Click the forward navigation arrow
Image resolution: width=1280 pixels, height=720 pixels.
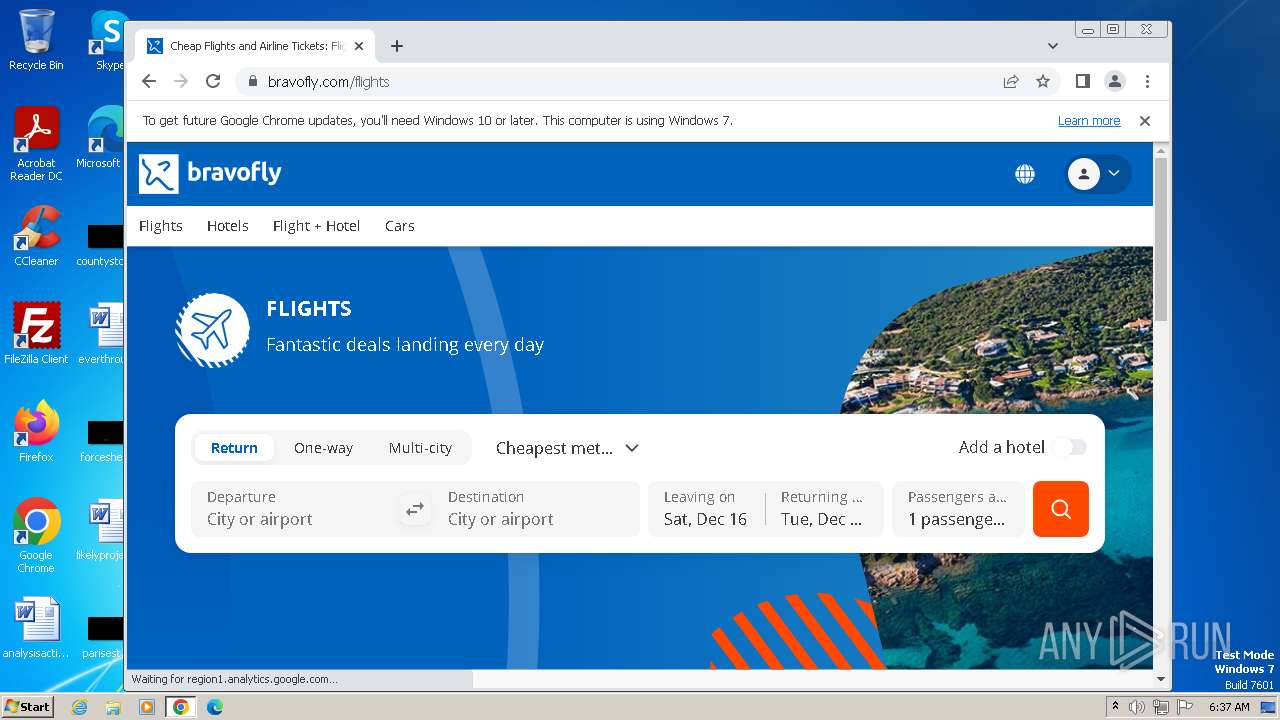(181, 82)
